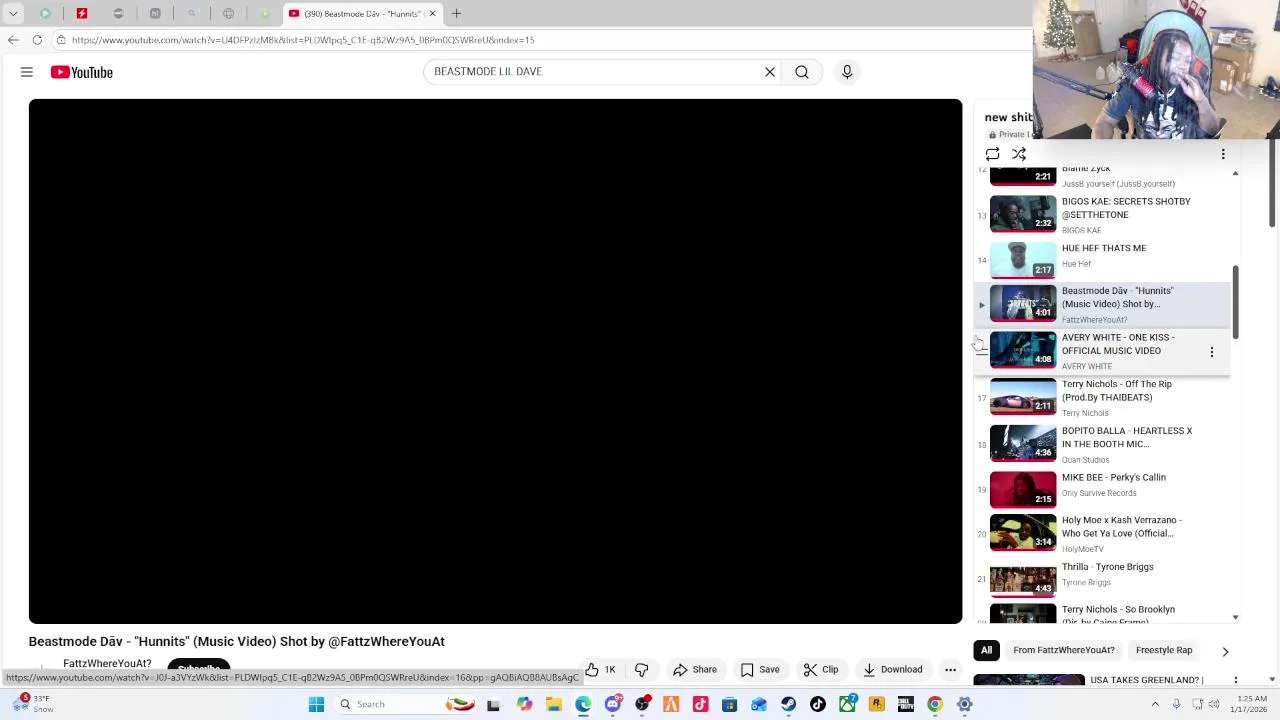
Task: Go back with the browser back arrow
Action: (13, 40)
